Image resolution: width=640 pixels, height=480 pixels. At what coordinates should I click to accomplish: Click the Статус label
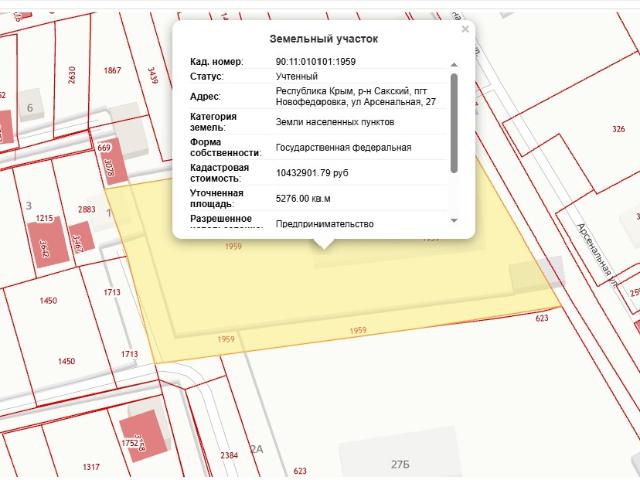207,76
